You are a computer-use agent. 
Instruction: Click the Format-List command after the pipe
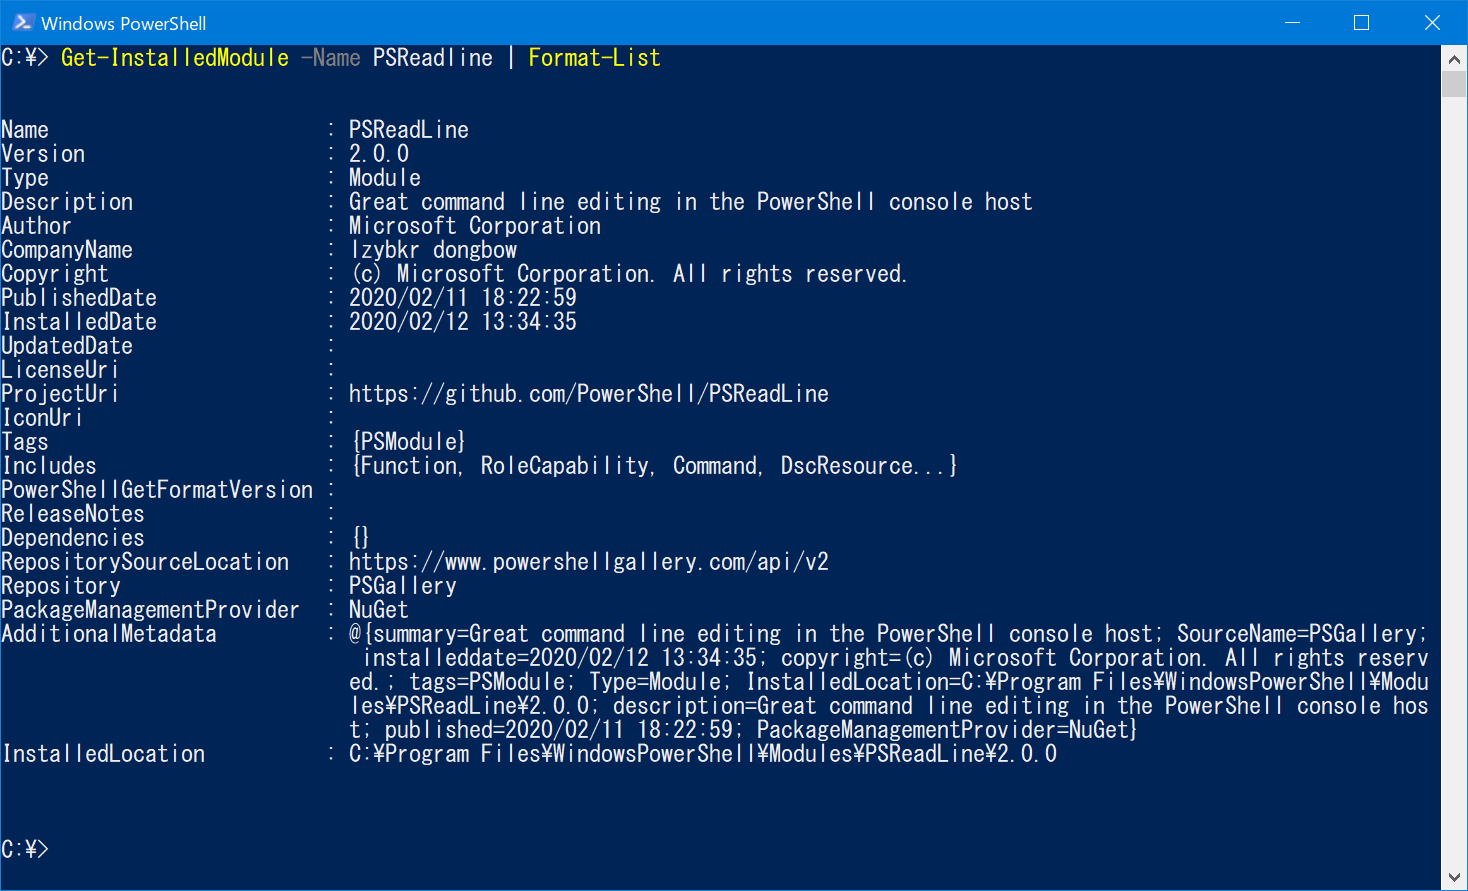(x=594, y=57)
